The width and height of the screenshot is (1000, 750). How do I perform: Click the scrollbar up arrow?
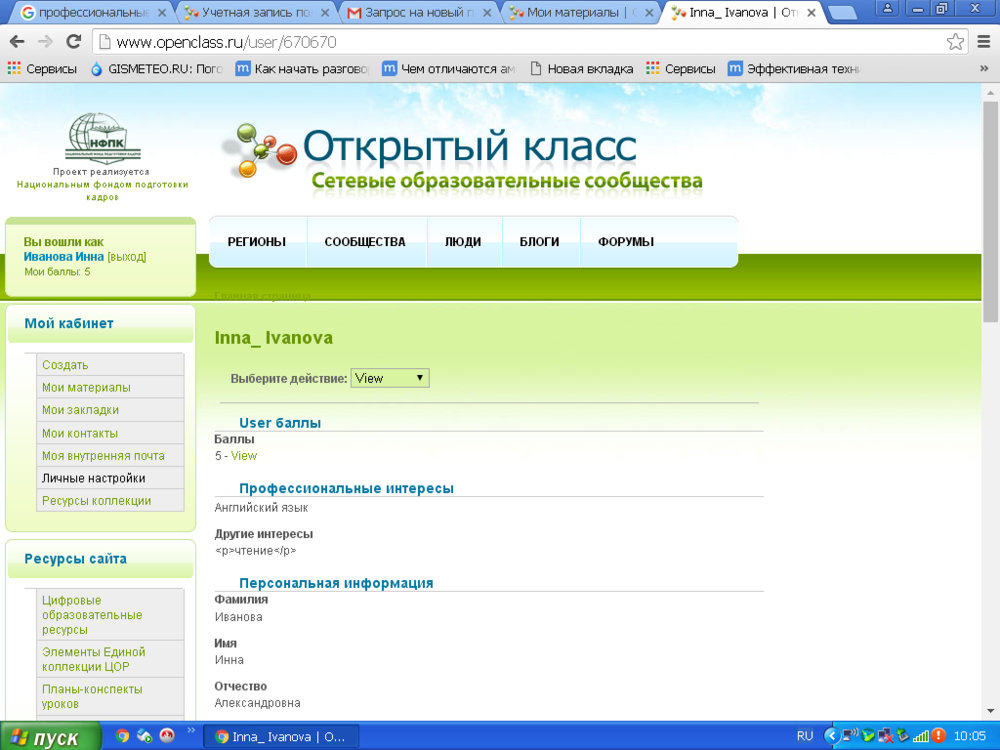point(990,92)
